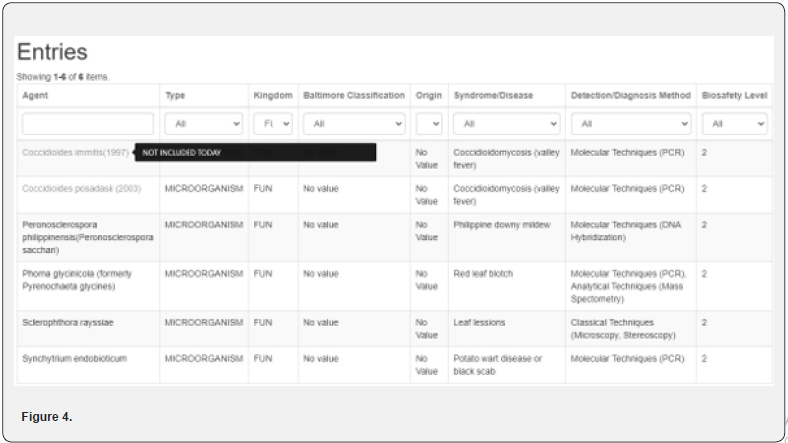The height and width of the screenshot is (443, 788).
Task: Open the Type filter dropdown
Action: [x=203, y=124]
